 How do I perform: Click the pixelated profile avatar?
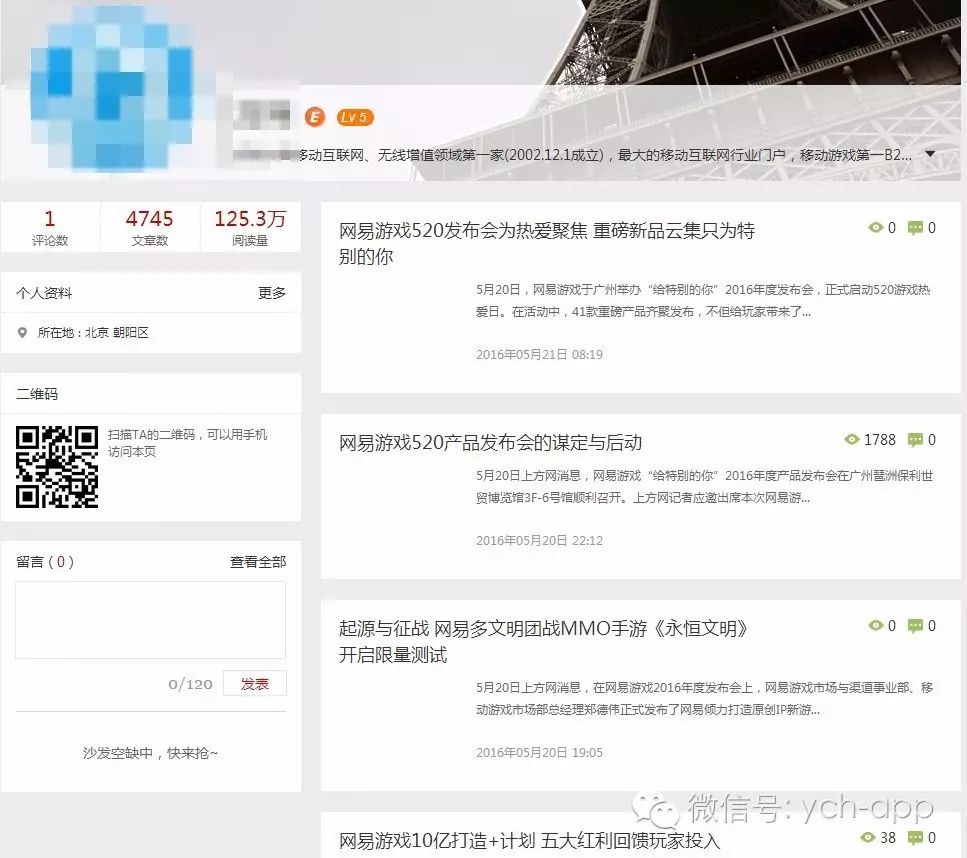[x=111, y=89]
